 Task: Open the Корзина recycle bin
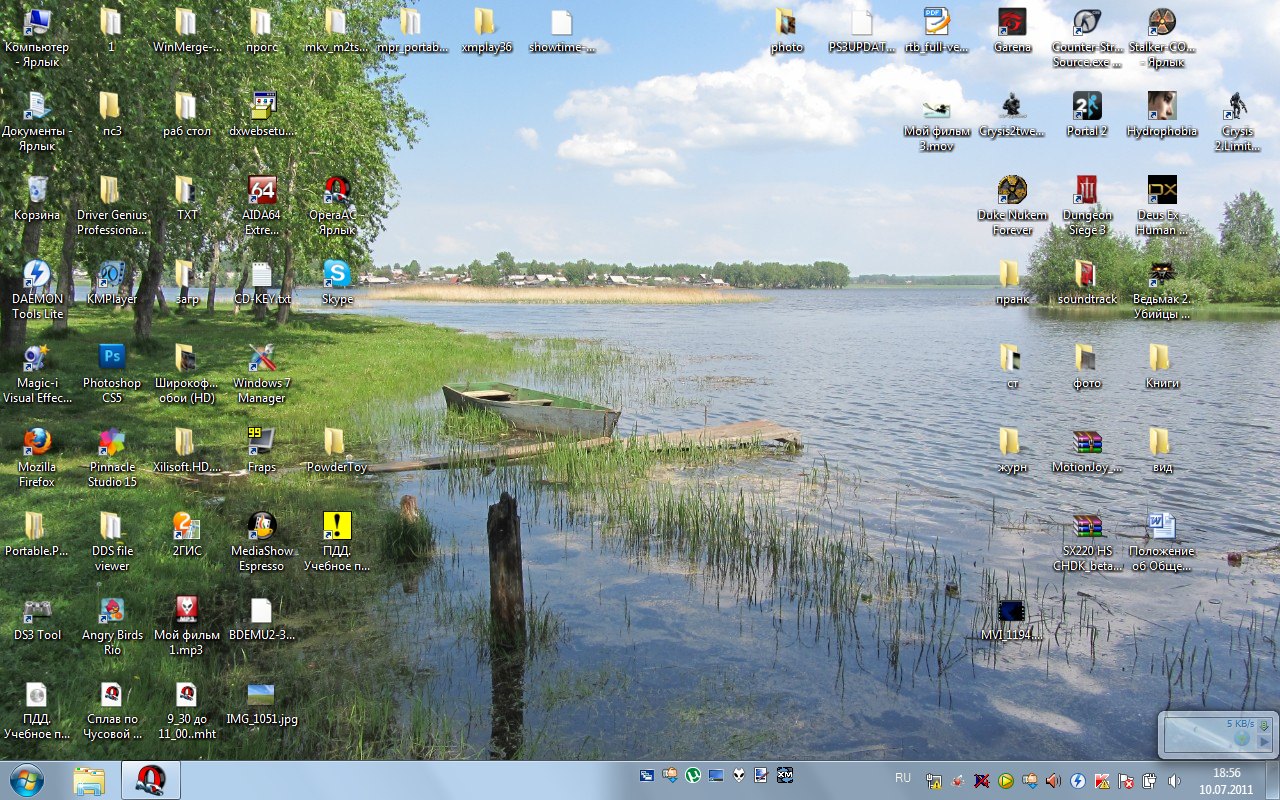pos(37,198)
